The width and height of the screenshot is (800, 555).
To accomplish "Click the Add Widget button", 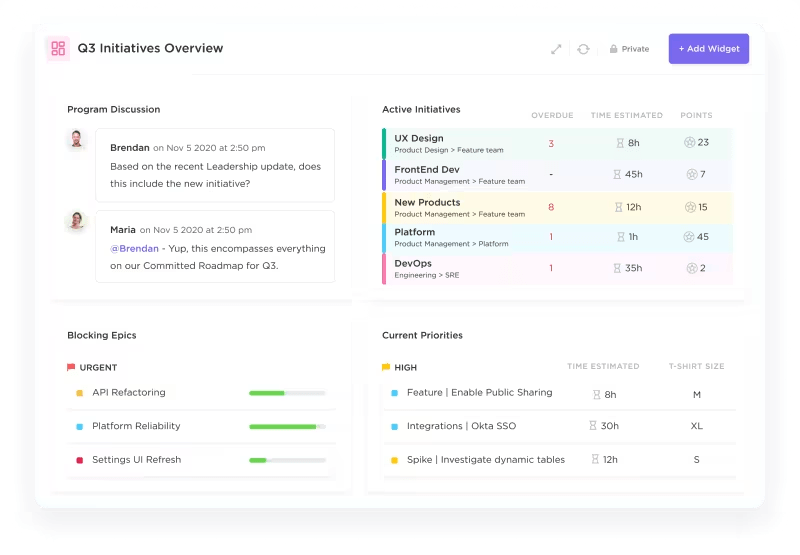I will coord(709,48).
